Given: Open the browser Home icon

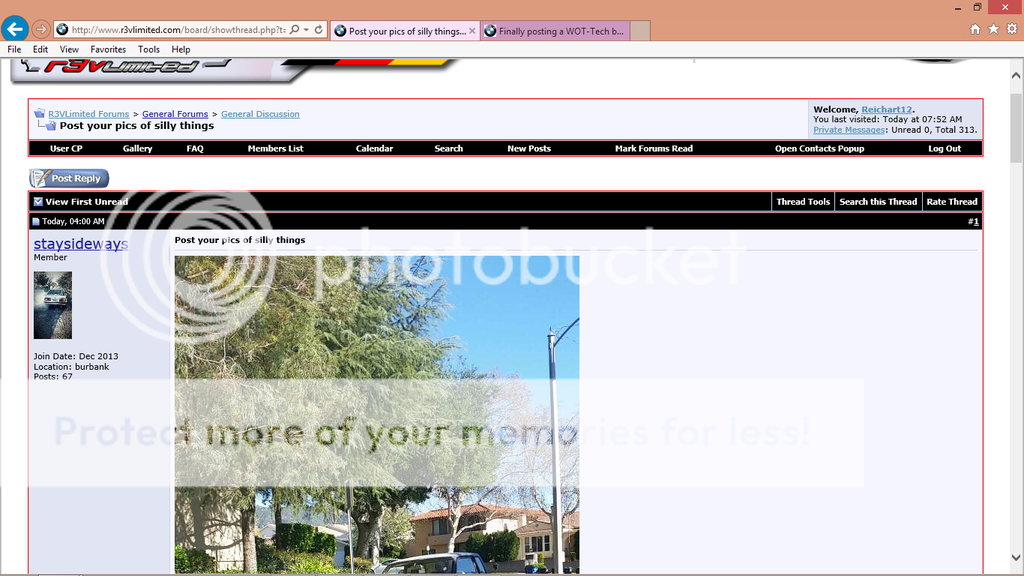Looking at the screenshot, I should tap(975, 29).
